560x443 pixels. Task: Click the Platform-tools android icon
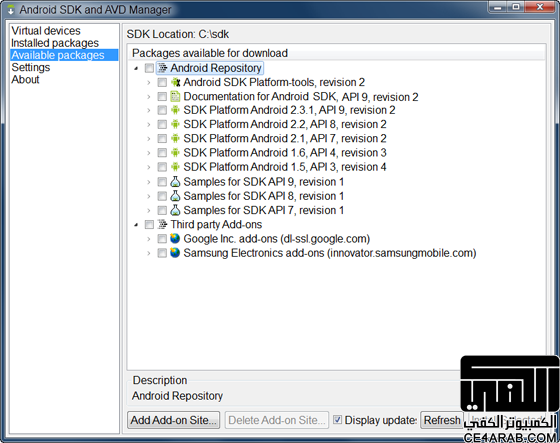(175, 82)
